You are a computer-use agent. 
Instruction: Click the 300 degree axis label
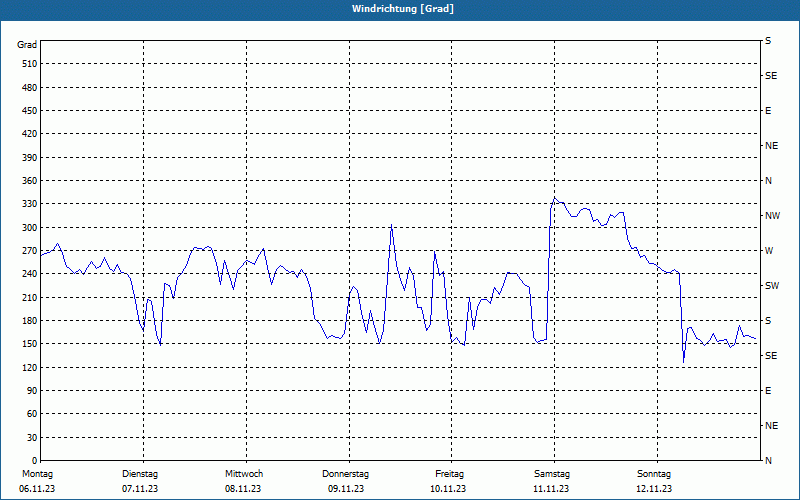click(30, 227)
